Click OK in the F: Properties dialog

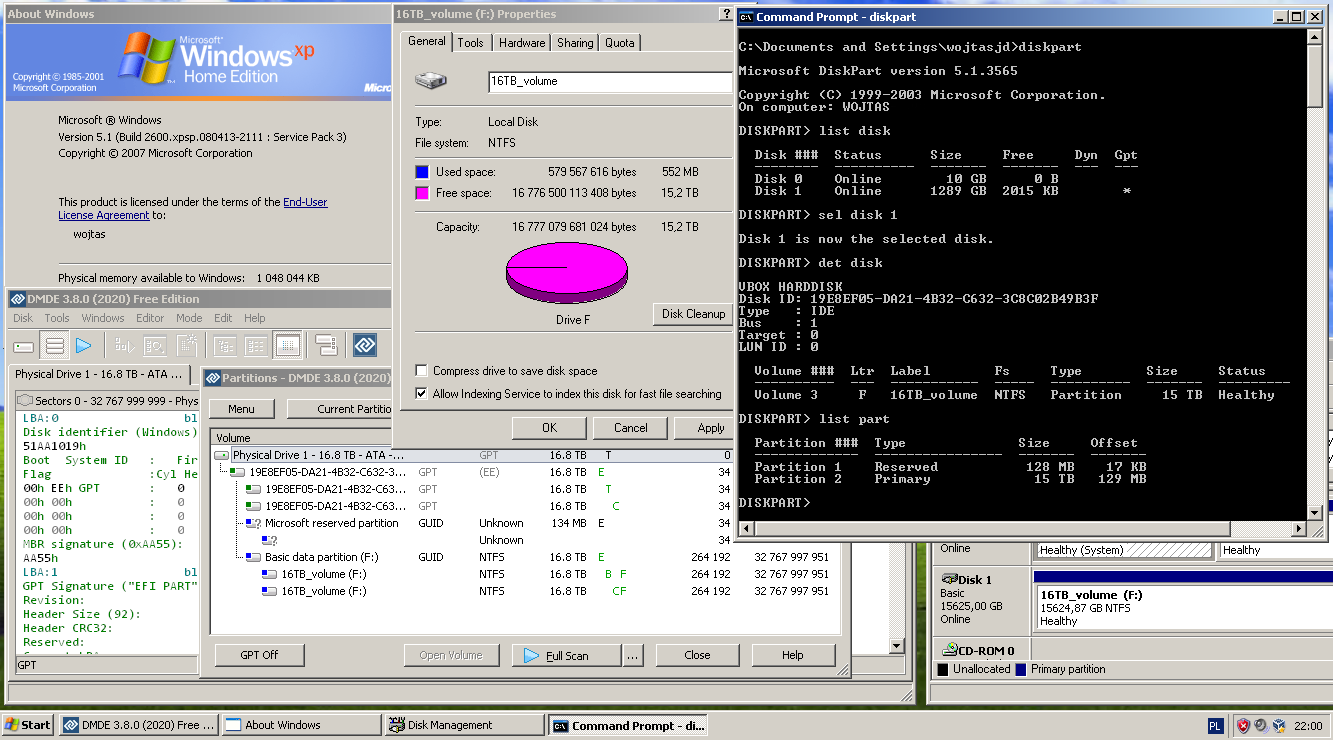tap(549, 428)
